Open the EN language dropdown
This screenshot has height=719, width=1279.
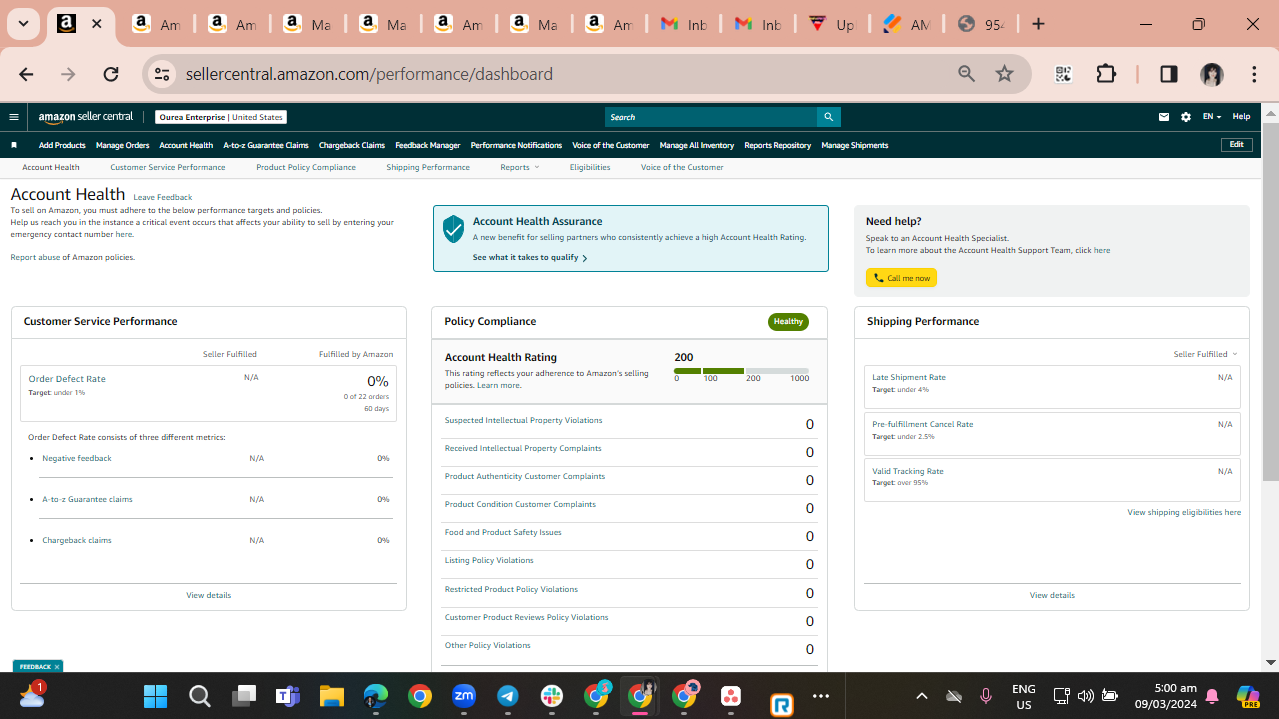click(1211, 117)
